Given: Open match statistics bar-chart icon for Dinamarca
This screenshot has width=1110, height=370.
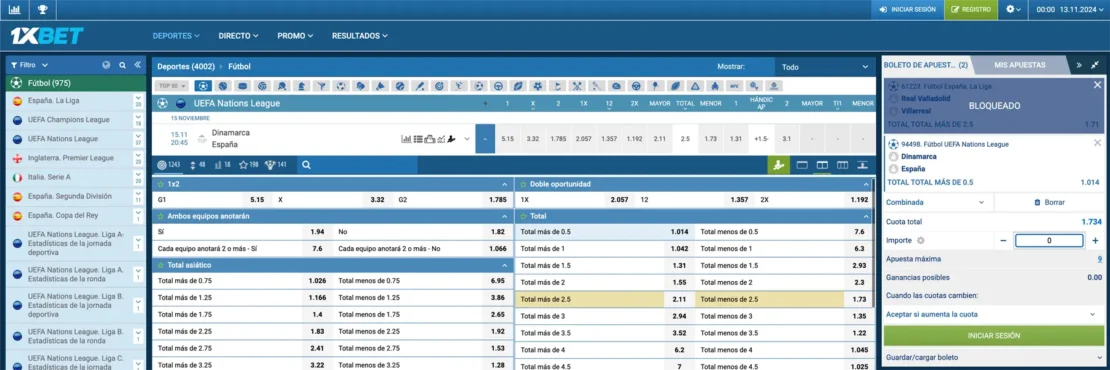Looking at the screenshot, I should coord(406,139).
